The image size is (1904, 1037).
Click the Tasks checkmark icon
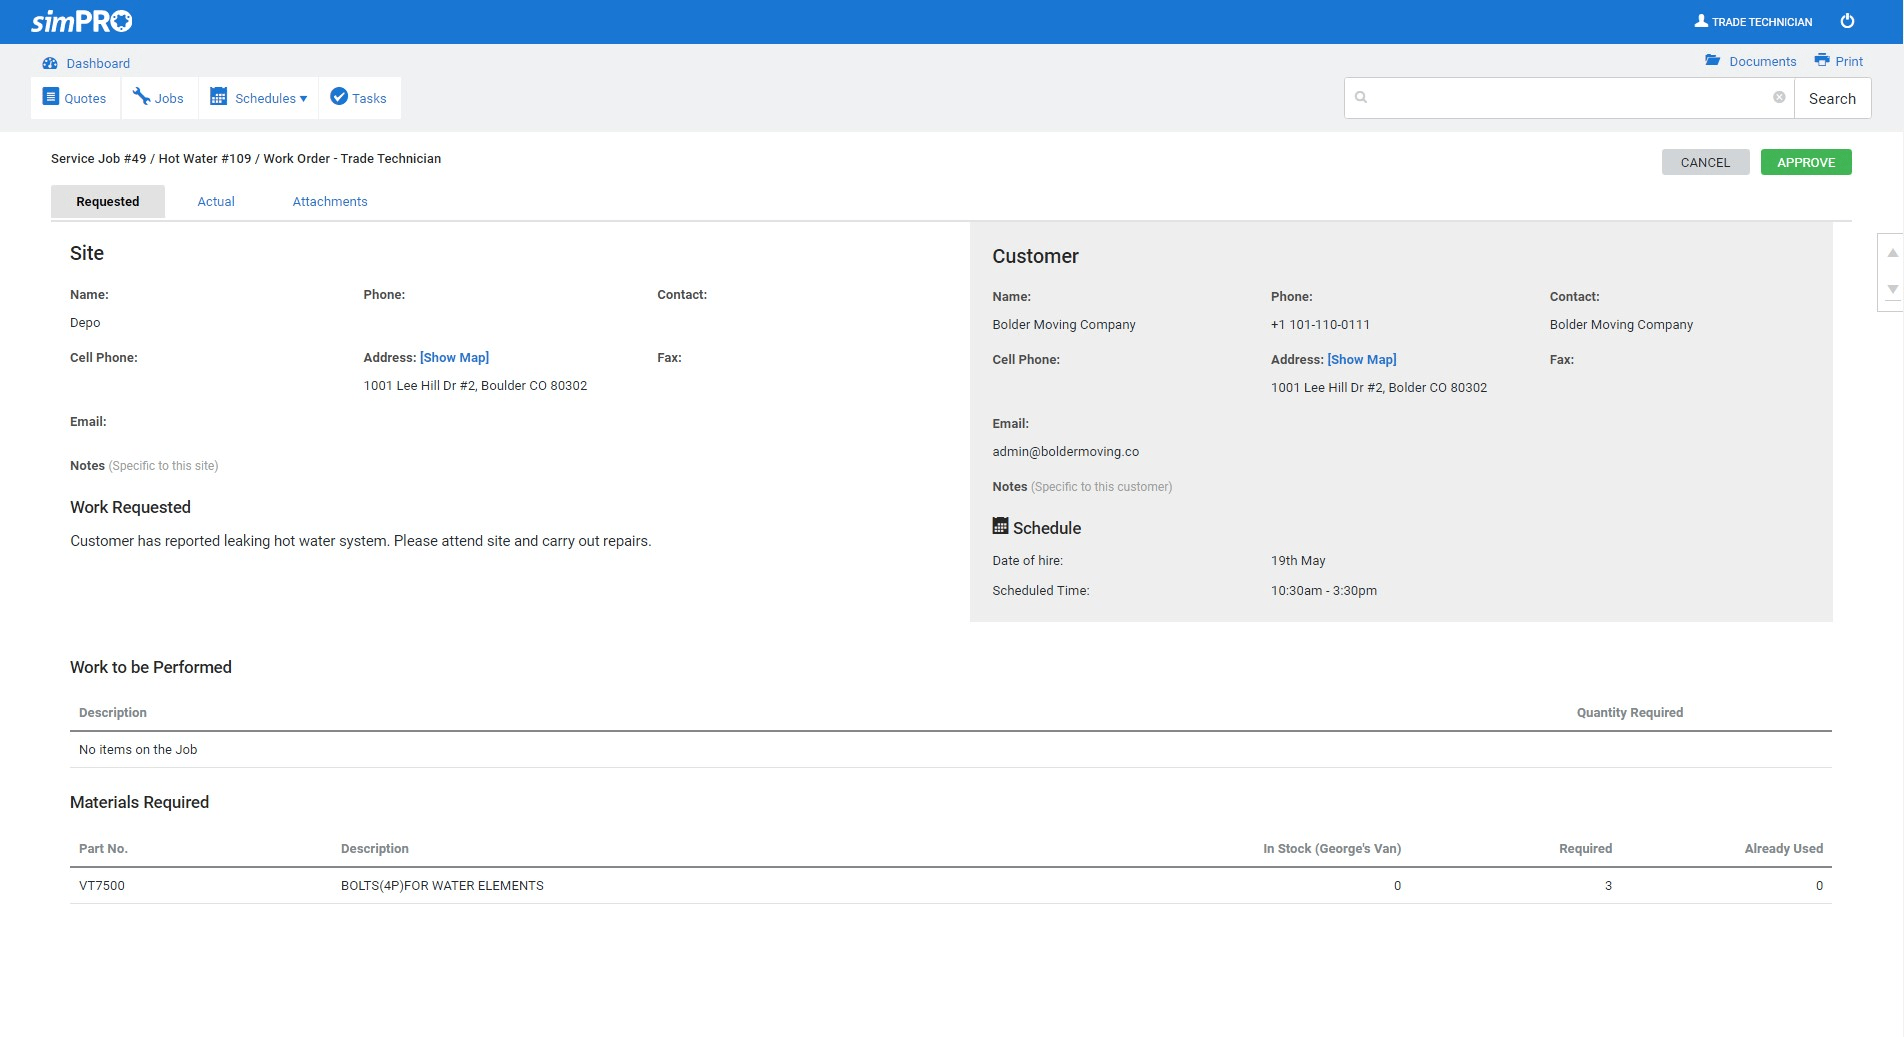coord(339,96)
